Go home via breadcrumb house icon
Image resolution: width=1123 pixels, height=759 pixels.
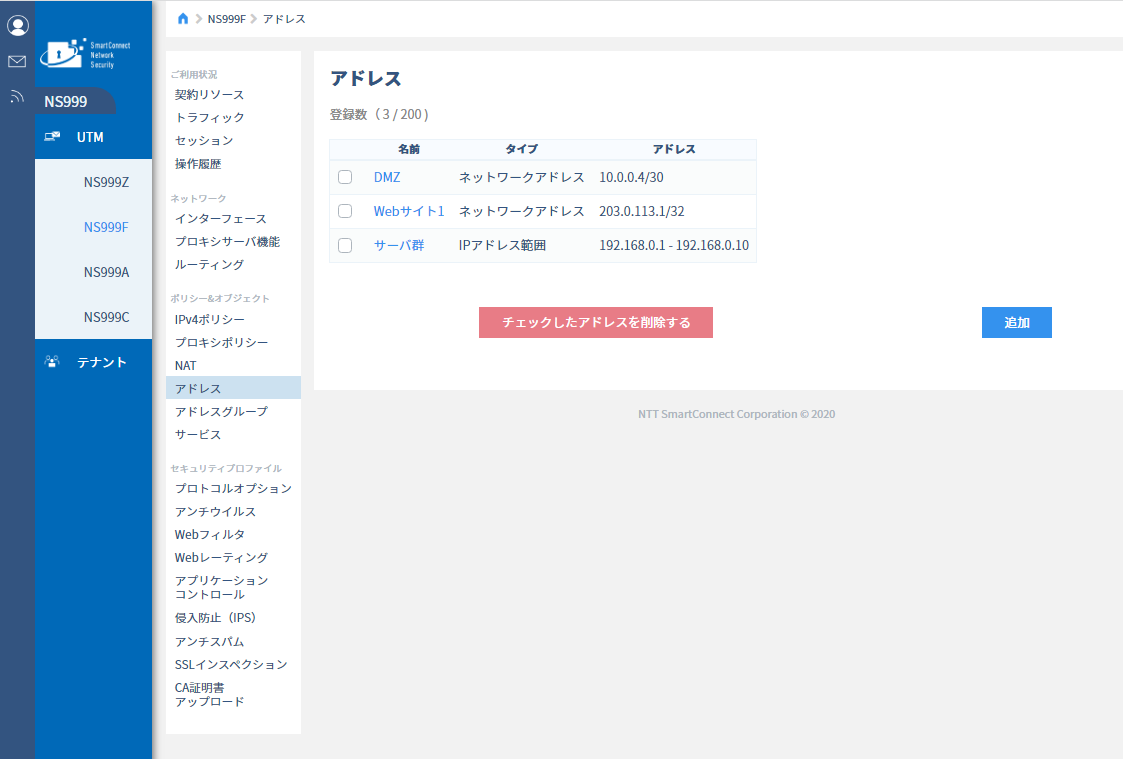pyautogui.click(x=183, y=19)
